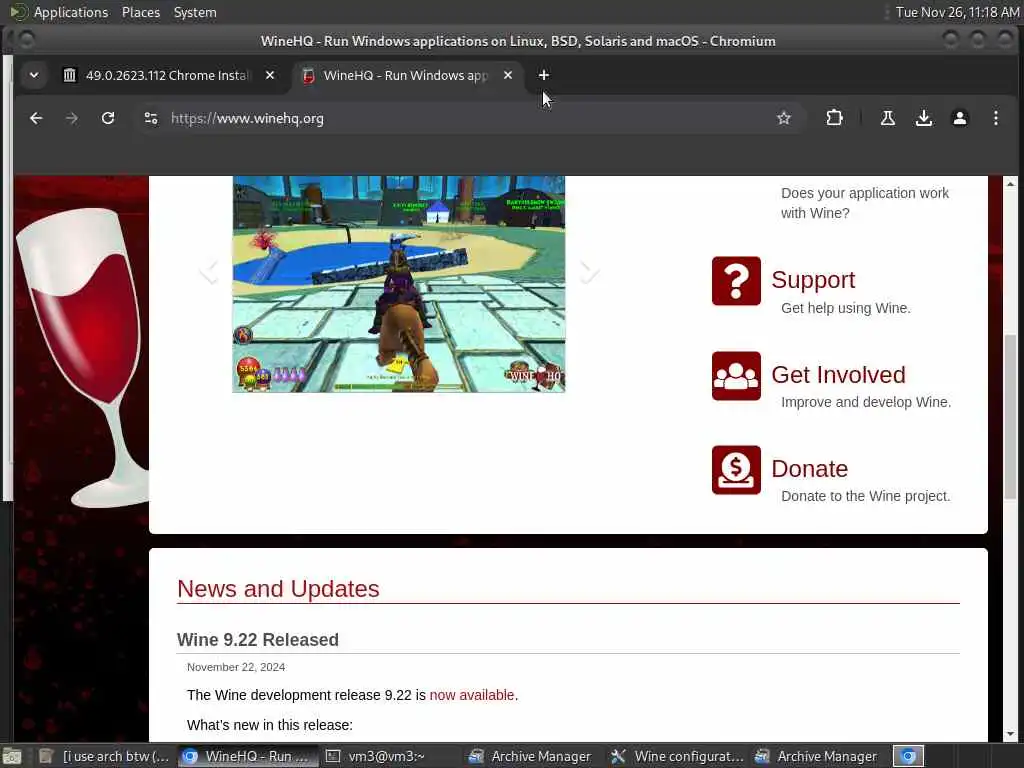This screenshot has width=1024, height=768.
Task: Click the forward navigation arrow
Action: tap(72, 118)
